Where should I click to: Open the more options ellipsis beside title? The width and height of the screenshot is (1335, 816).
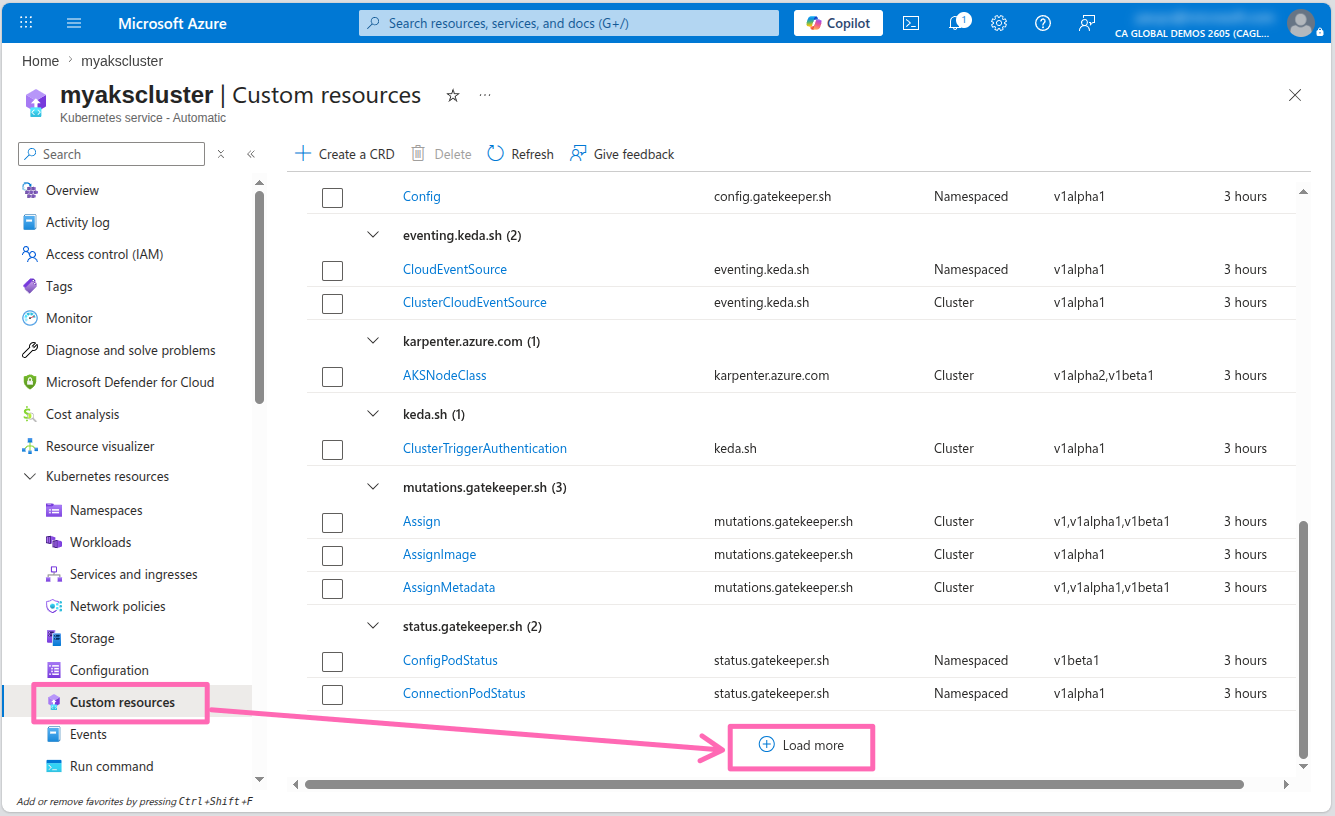[485, 95]
